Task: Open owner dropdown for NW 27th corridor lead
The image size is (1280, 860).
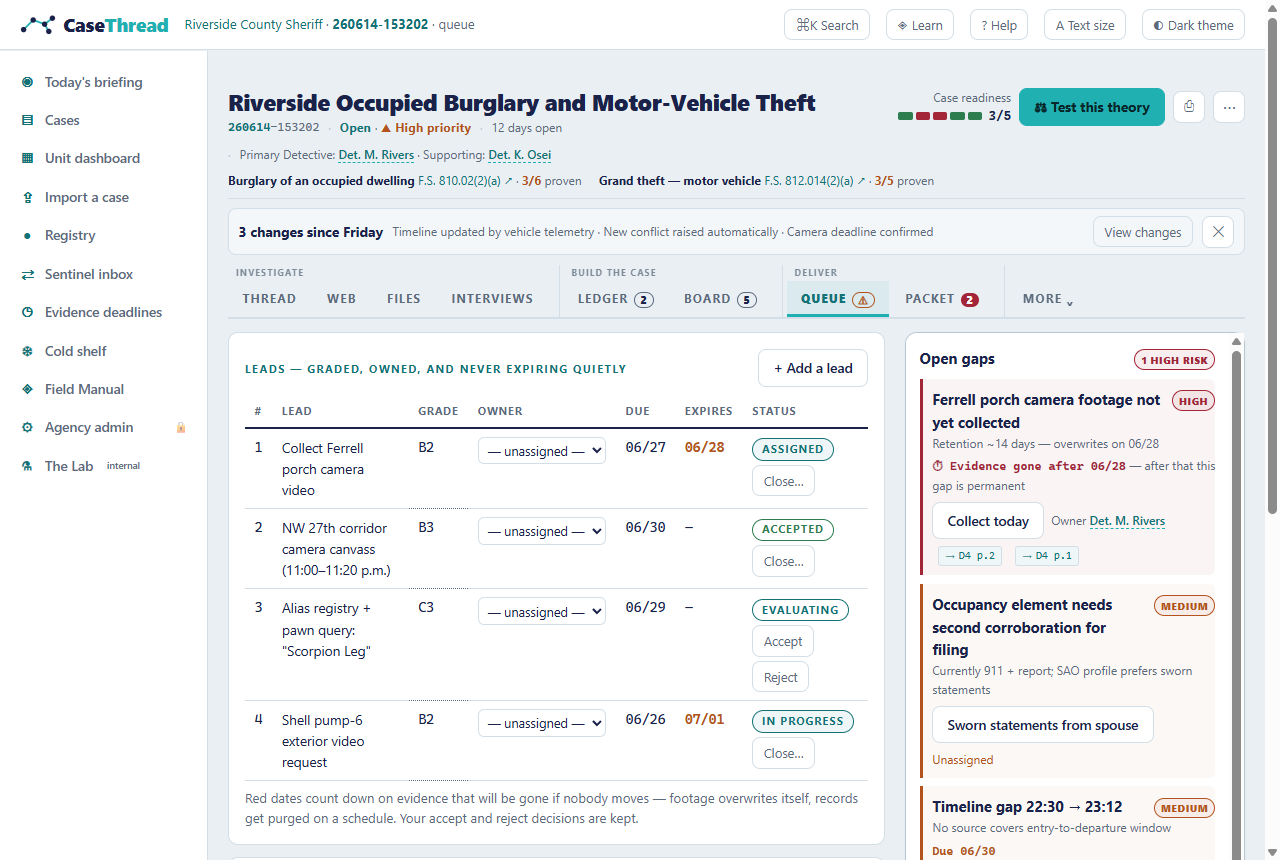Action: point(542,531)
